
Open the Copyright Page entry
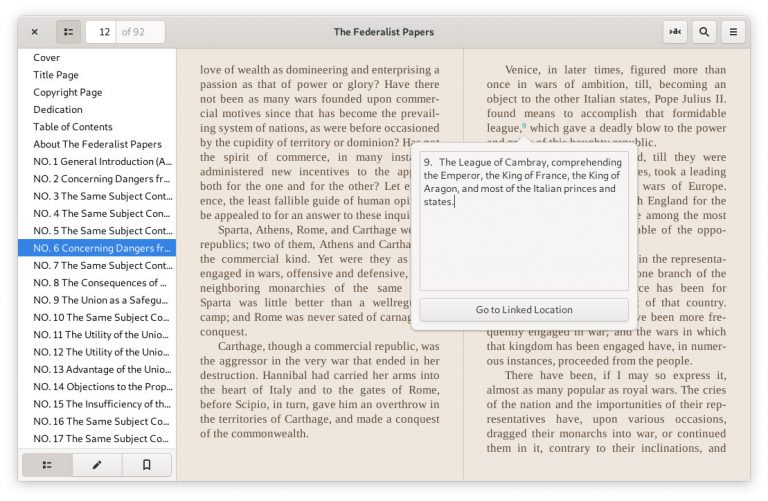coord(97,92)
